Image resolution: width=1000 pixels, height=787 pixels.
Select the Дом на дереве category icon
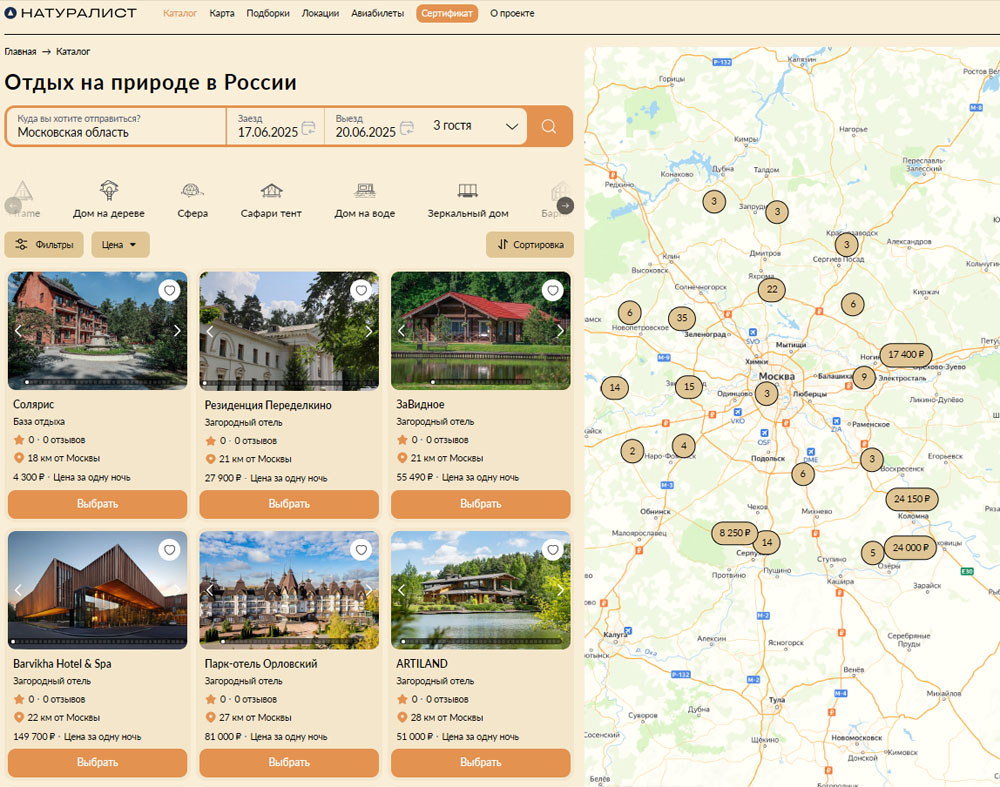tap(109, 190)
